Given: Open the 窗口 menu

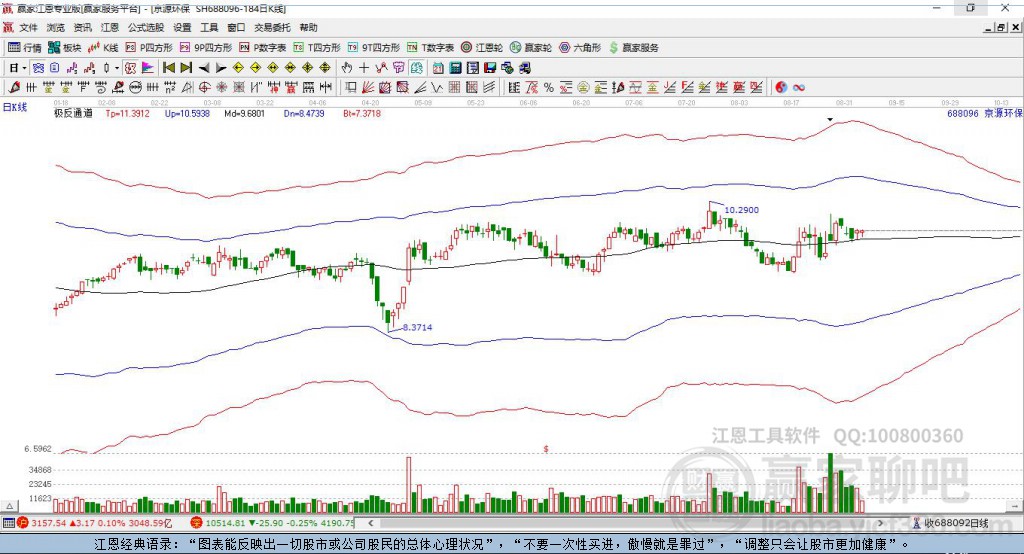Looking at the screenshot, I should 236,27.
